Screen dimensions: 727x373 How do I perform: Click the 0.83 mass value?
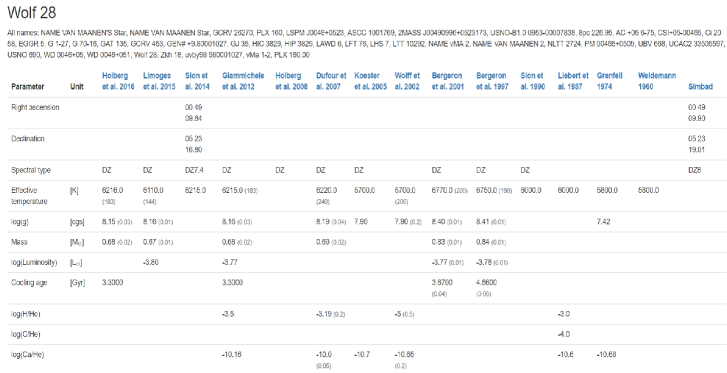pyautogui.click(x=438, y=242)
